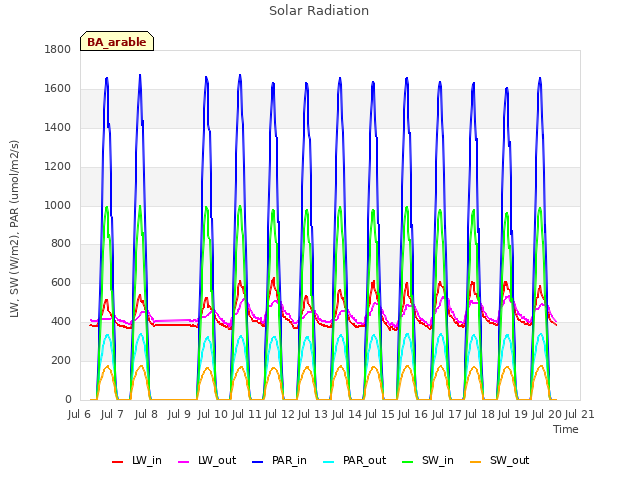Click the 800 y-axis tick label
640x480 pixels.
click(x=61, y=244)
